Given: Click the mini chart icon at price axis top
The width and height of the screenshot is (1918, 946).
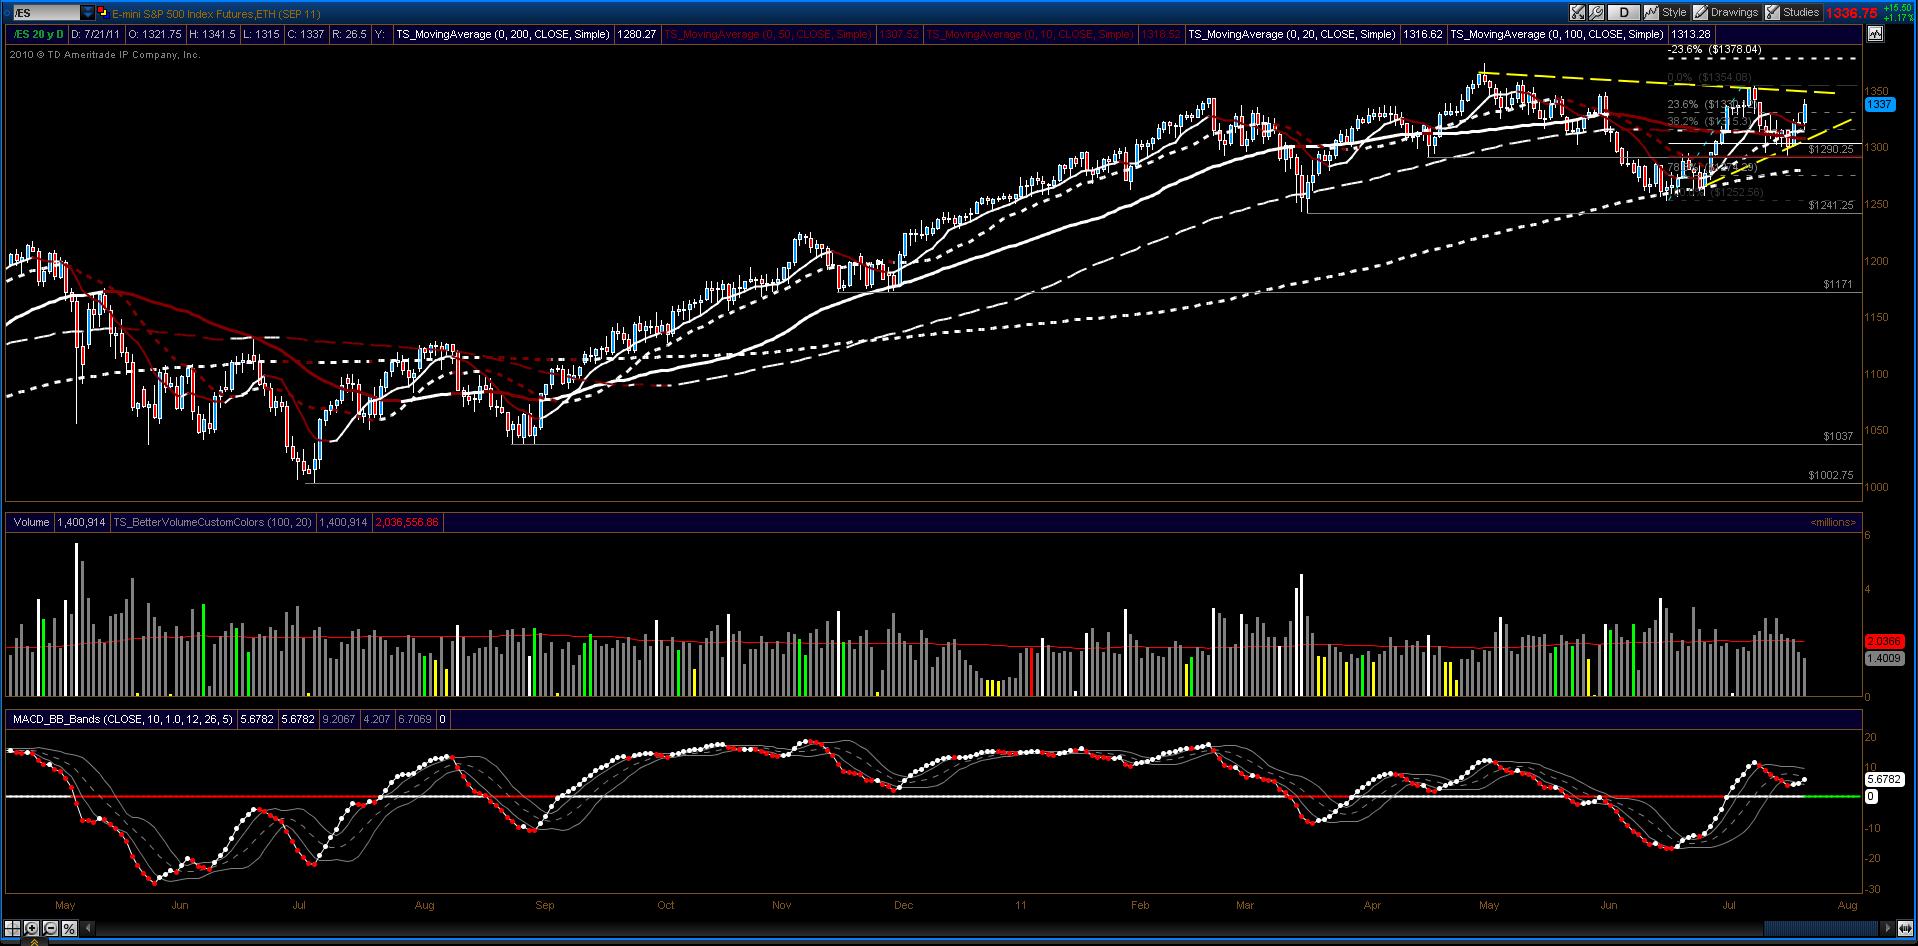Looking at the screenshot, I should pyautogui.click(x=1874, y=33).
